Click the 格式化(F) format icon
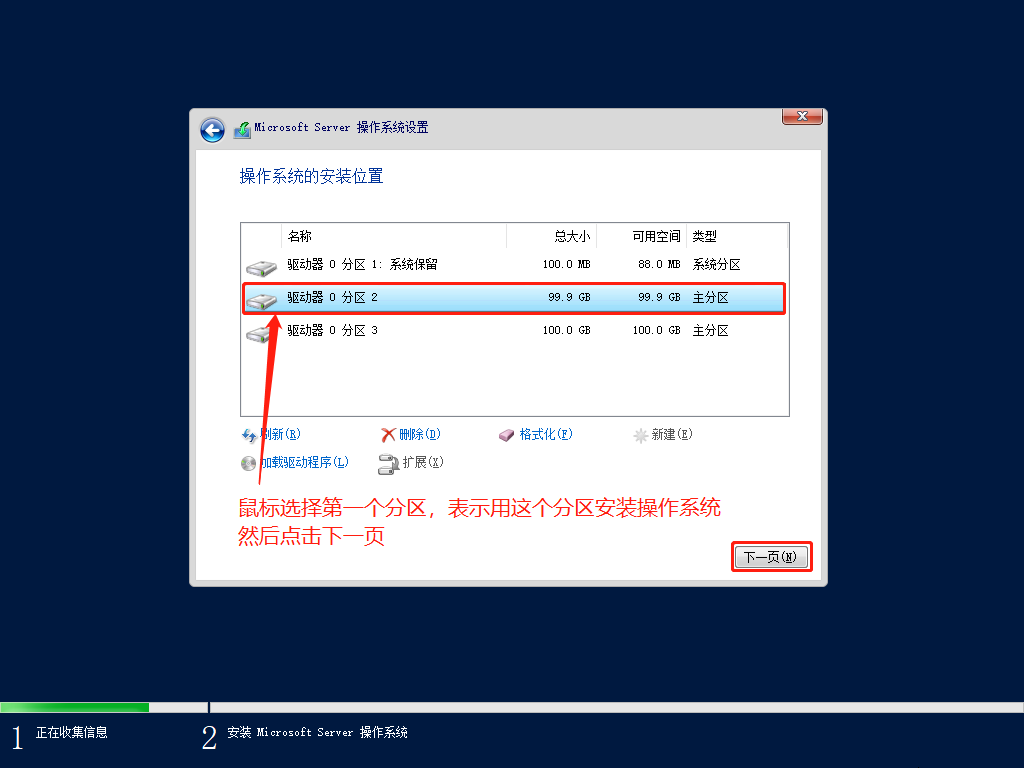 [506, 434]
